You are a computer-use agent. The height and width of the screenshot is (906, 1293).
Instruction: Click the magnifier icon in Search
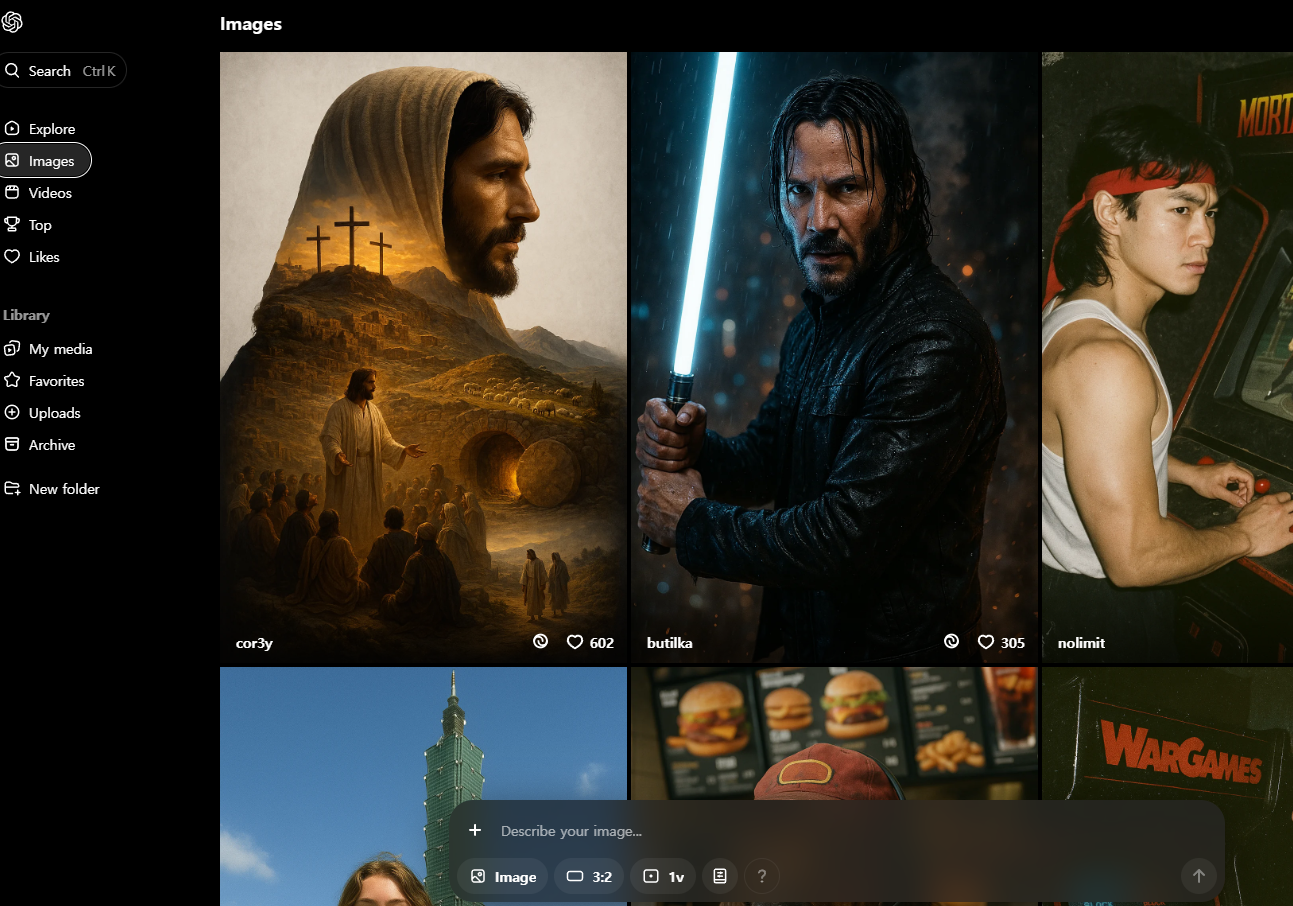[x=13, y=71]
